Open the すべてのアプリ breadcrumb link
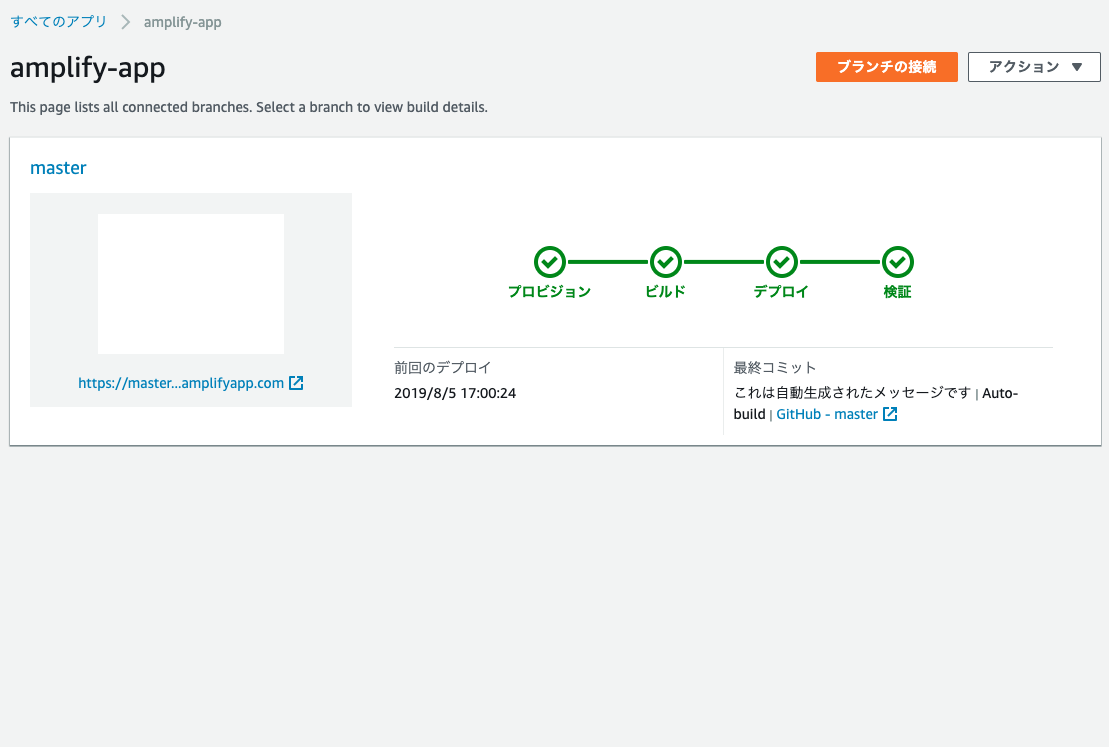Screen dimensions: 1109x747 pos(59,22)
